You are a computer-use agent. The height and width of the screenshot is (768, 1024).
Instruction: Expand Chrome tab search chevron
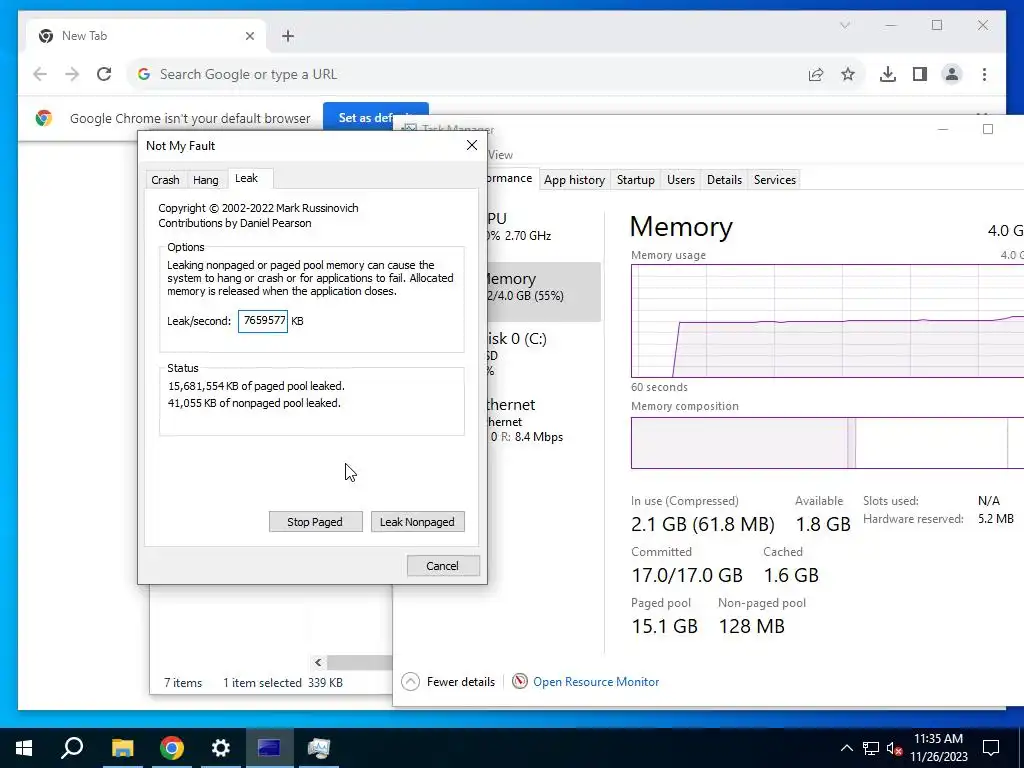[x=844, y=25]
